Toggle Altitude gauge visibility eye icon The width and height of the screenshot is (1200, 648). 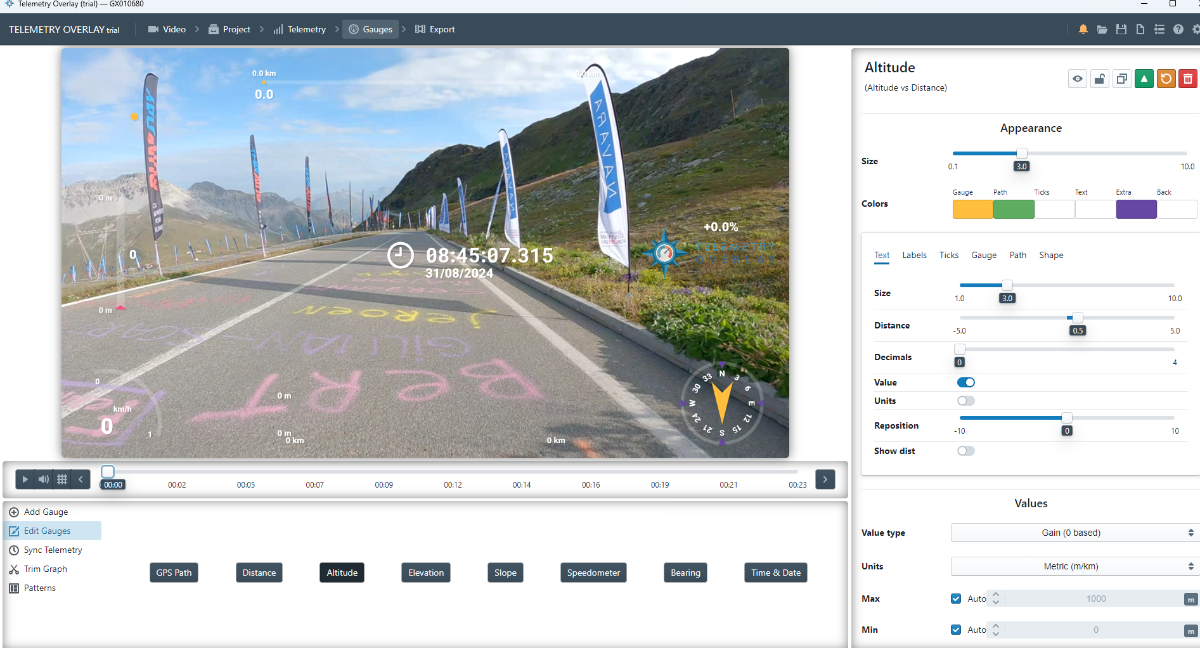pos(1077,79)
